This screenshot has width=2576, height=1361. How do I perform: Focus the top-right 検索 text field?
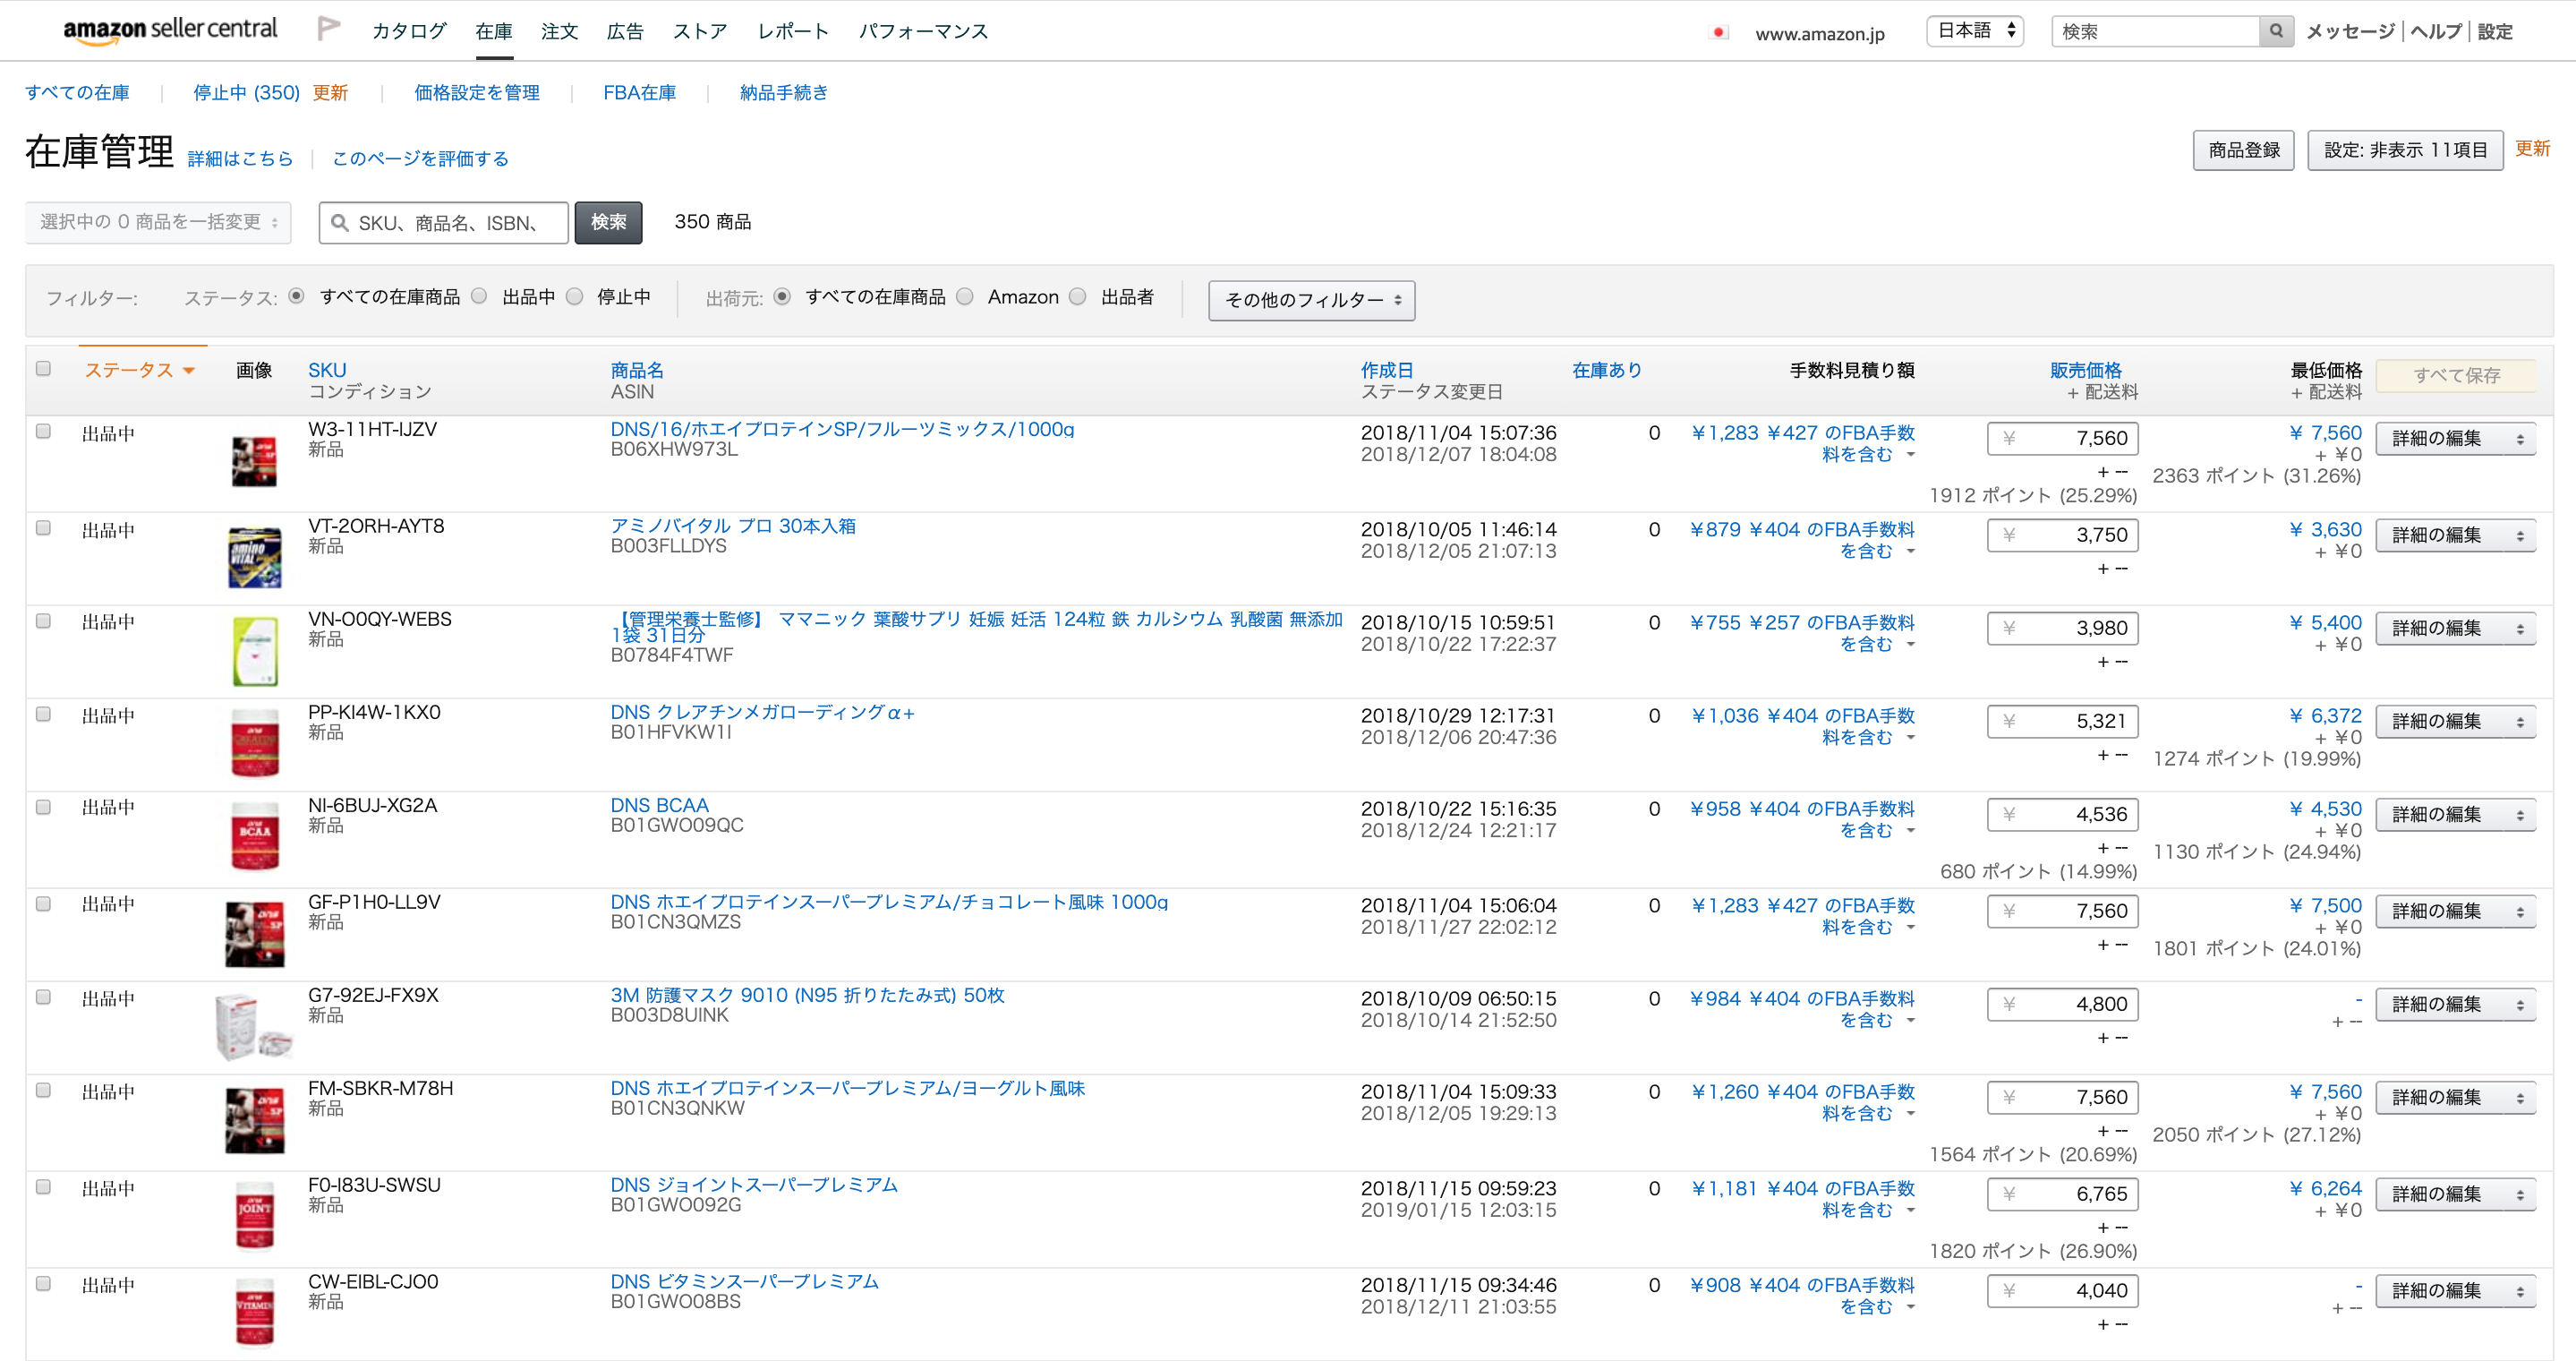[x=2156, y=31]
